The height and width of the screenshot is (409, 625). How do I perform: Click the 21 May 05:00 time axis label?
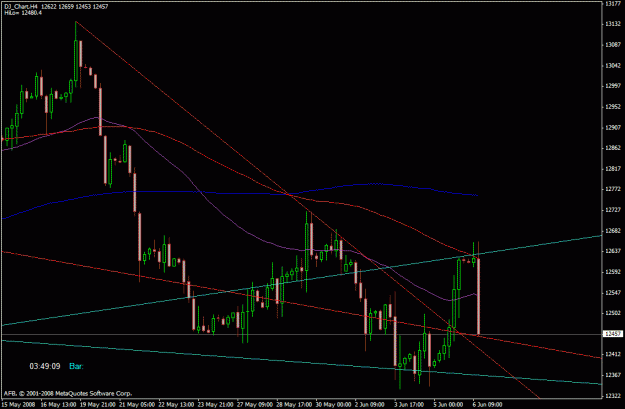point(136,404)
